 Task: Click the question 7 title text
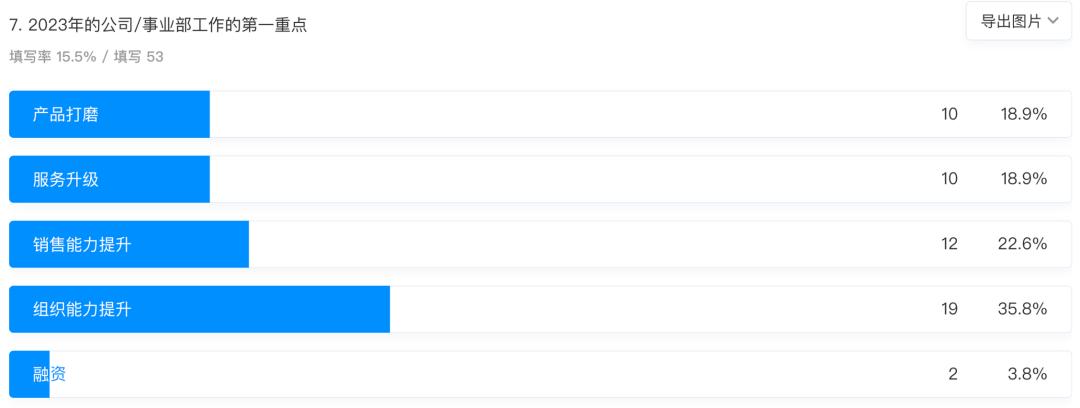(158, 25)
